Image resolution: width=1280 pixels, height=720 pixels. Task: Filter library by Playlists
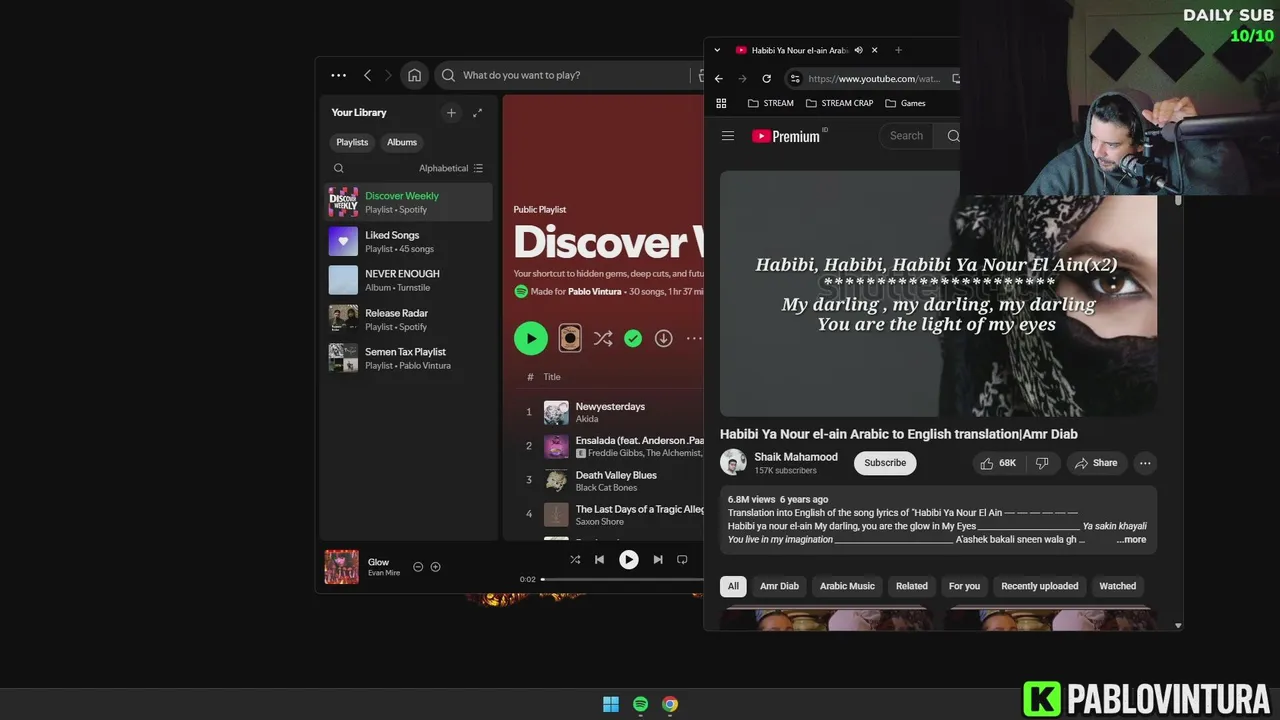(x=352, y=142)
